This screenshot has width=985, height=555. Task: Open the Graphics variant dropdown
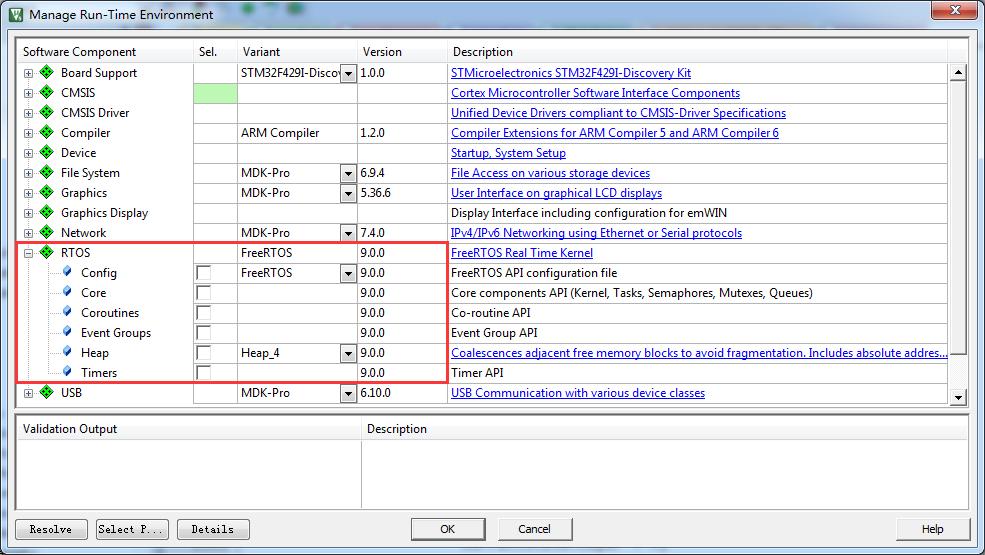point(348,194)
